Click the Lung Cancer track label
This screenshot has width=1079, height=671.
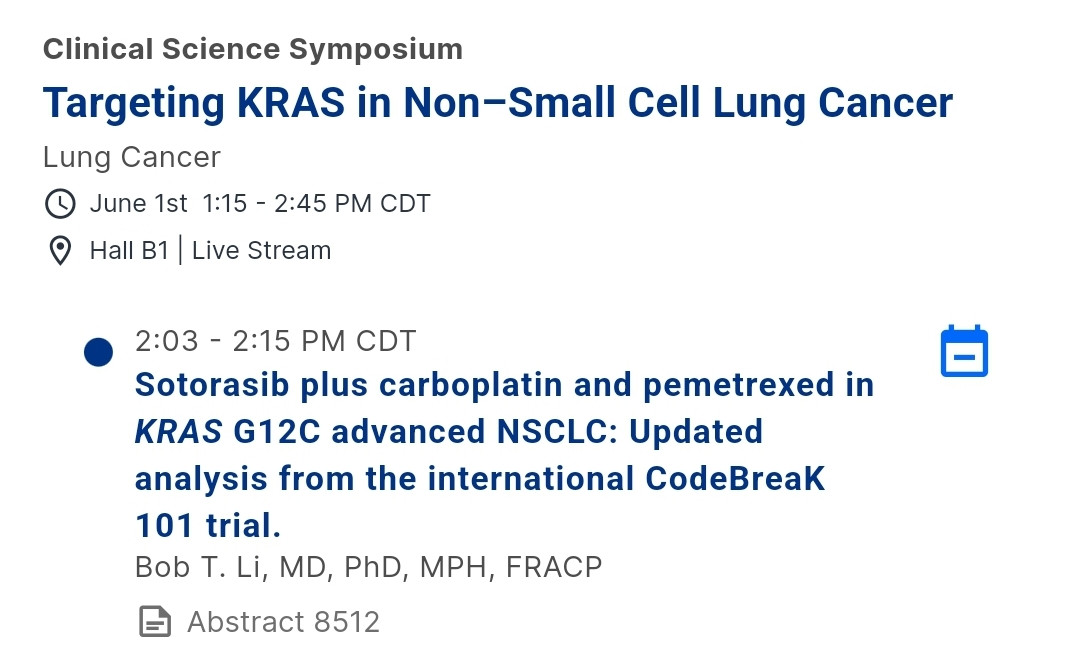tap(131, 157)
